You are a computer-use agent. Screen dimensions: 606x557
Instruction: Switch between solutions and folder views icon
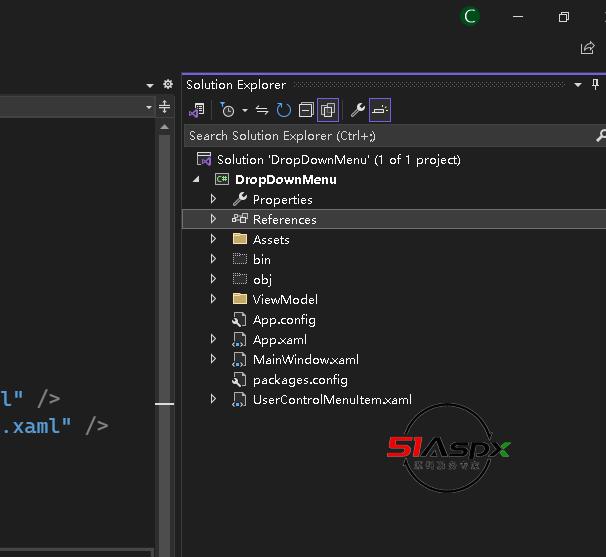[197, 110]
